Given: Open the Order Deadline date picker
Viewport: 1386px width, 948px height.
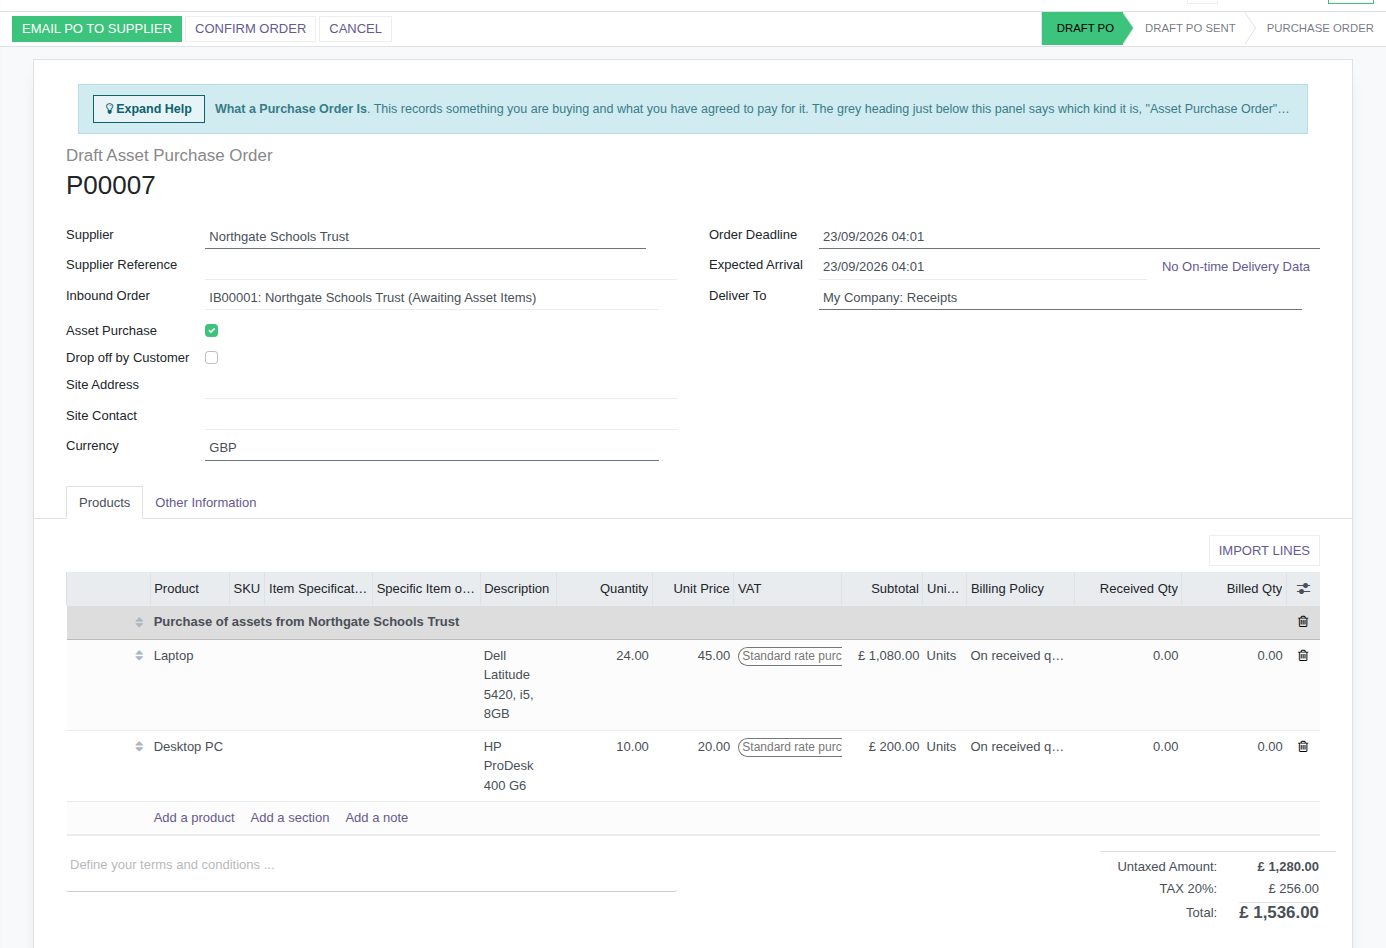Looking at the screenshot, I should tap(1069, 237).
